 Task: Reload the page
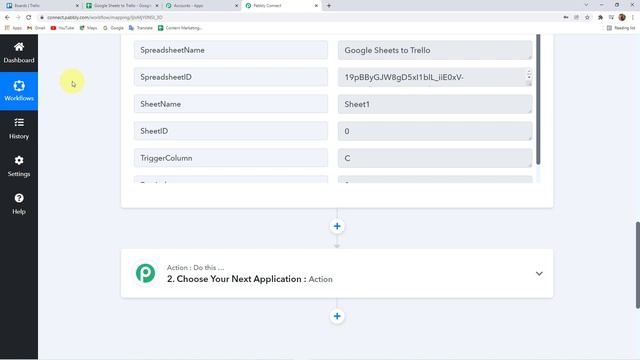(29, 18)
